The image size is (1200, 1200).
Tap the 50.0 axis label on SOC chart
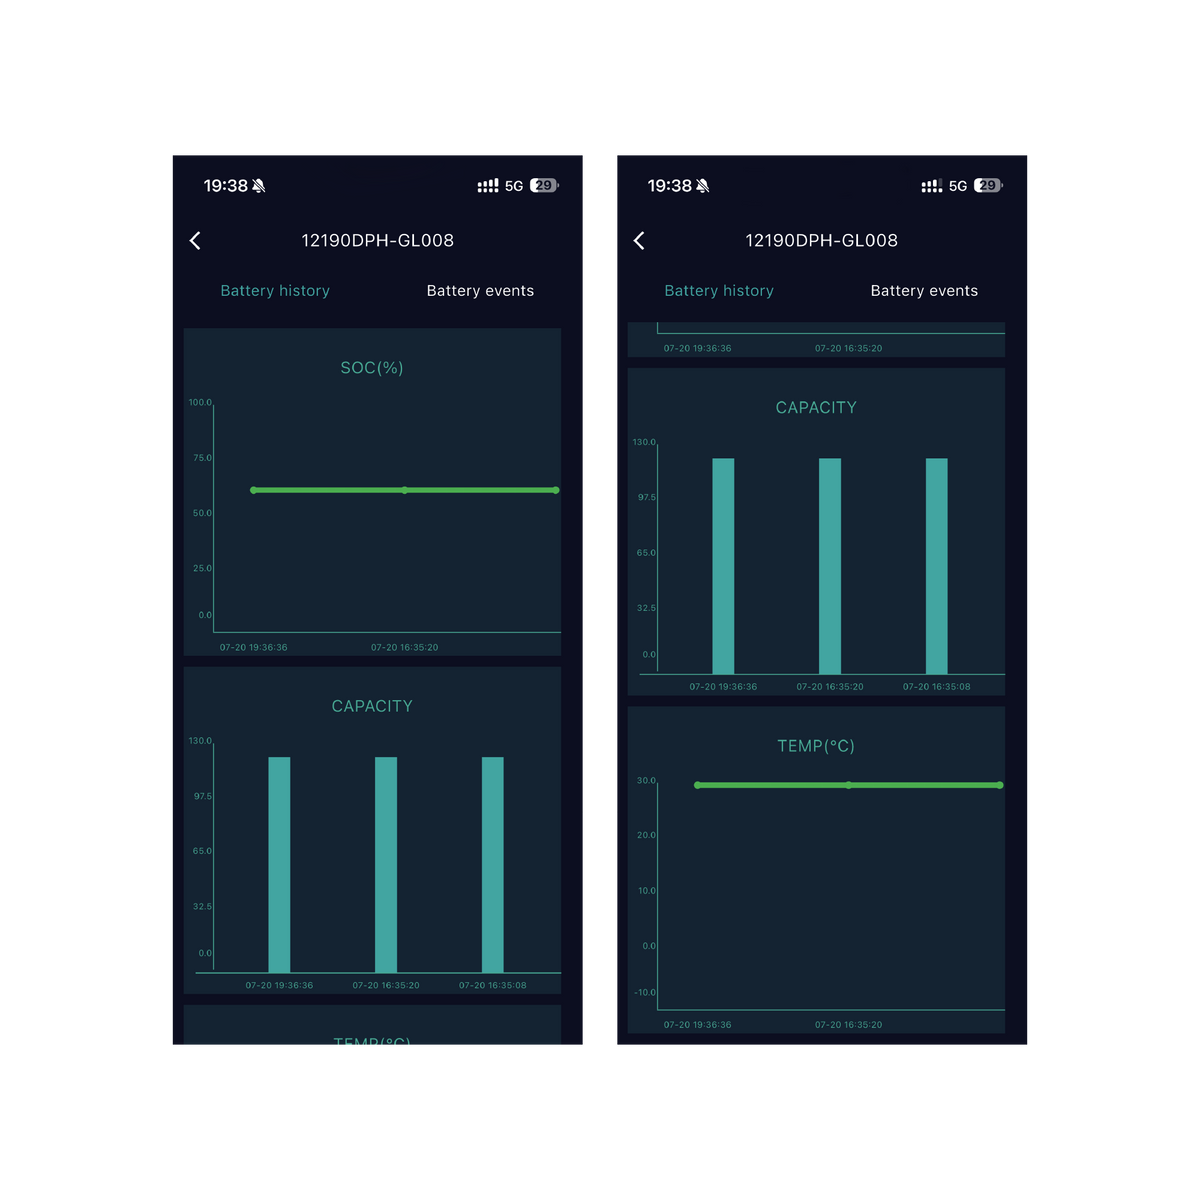(x=203, y=513)
